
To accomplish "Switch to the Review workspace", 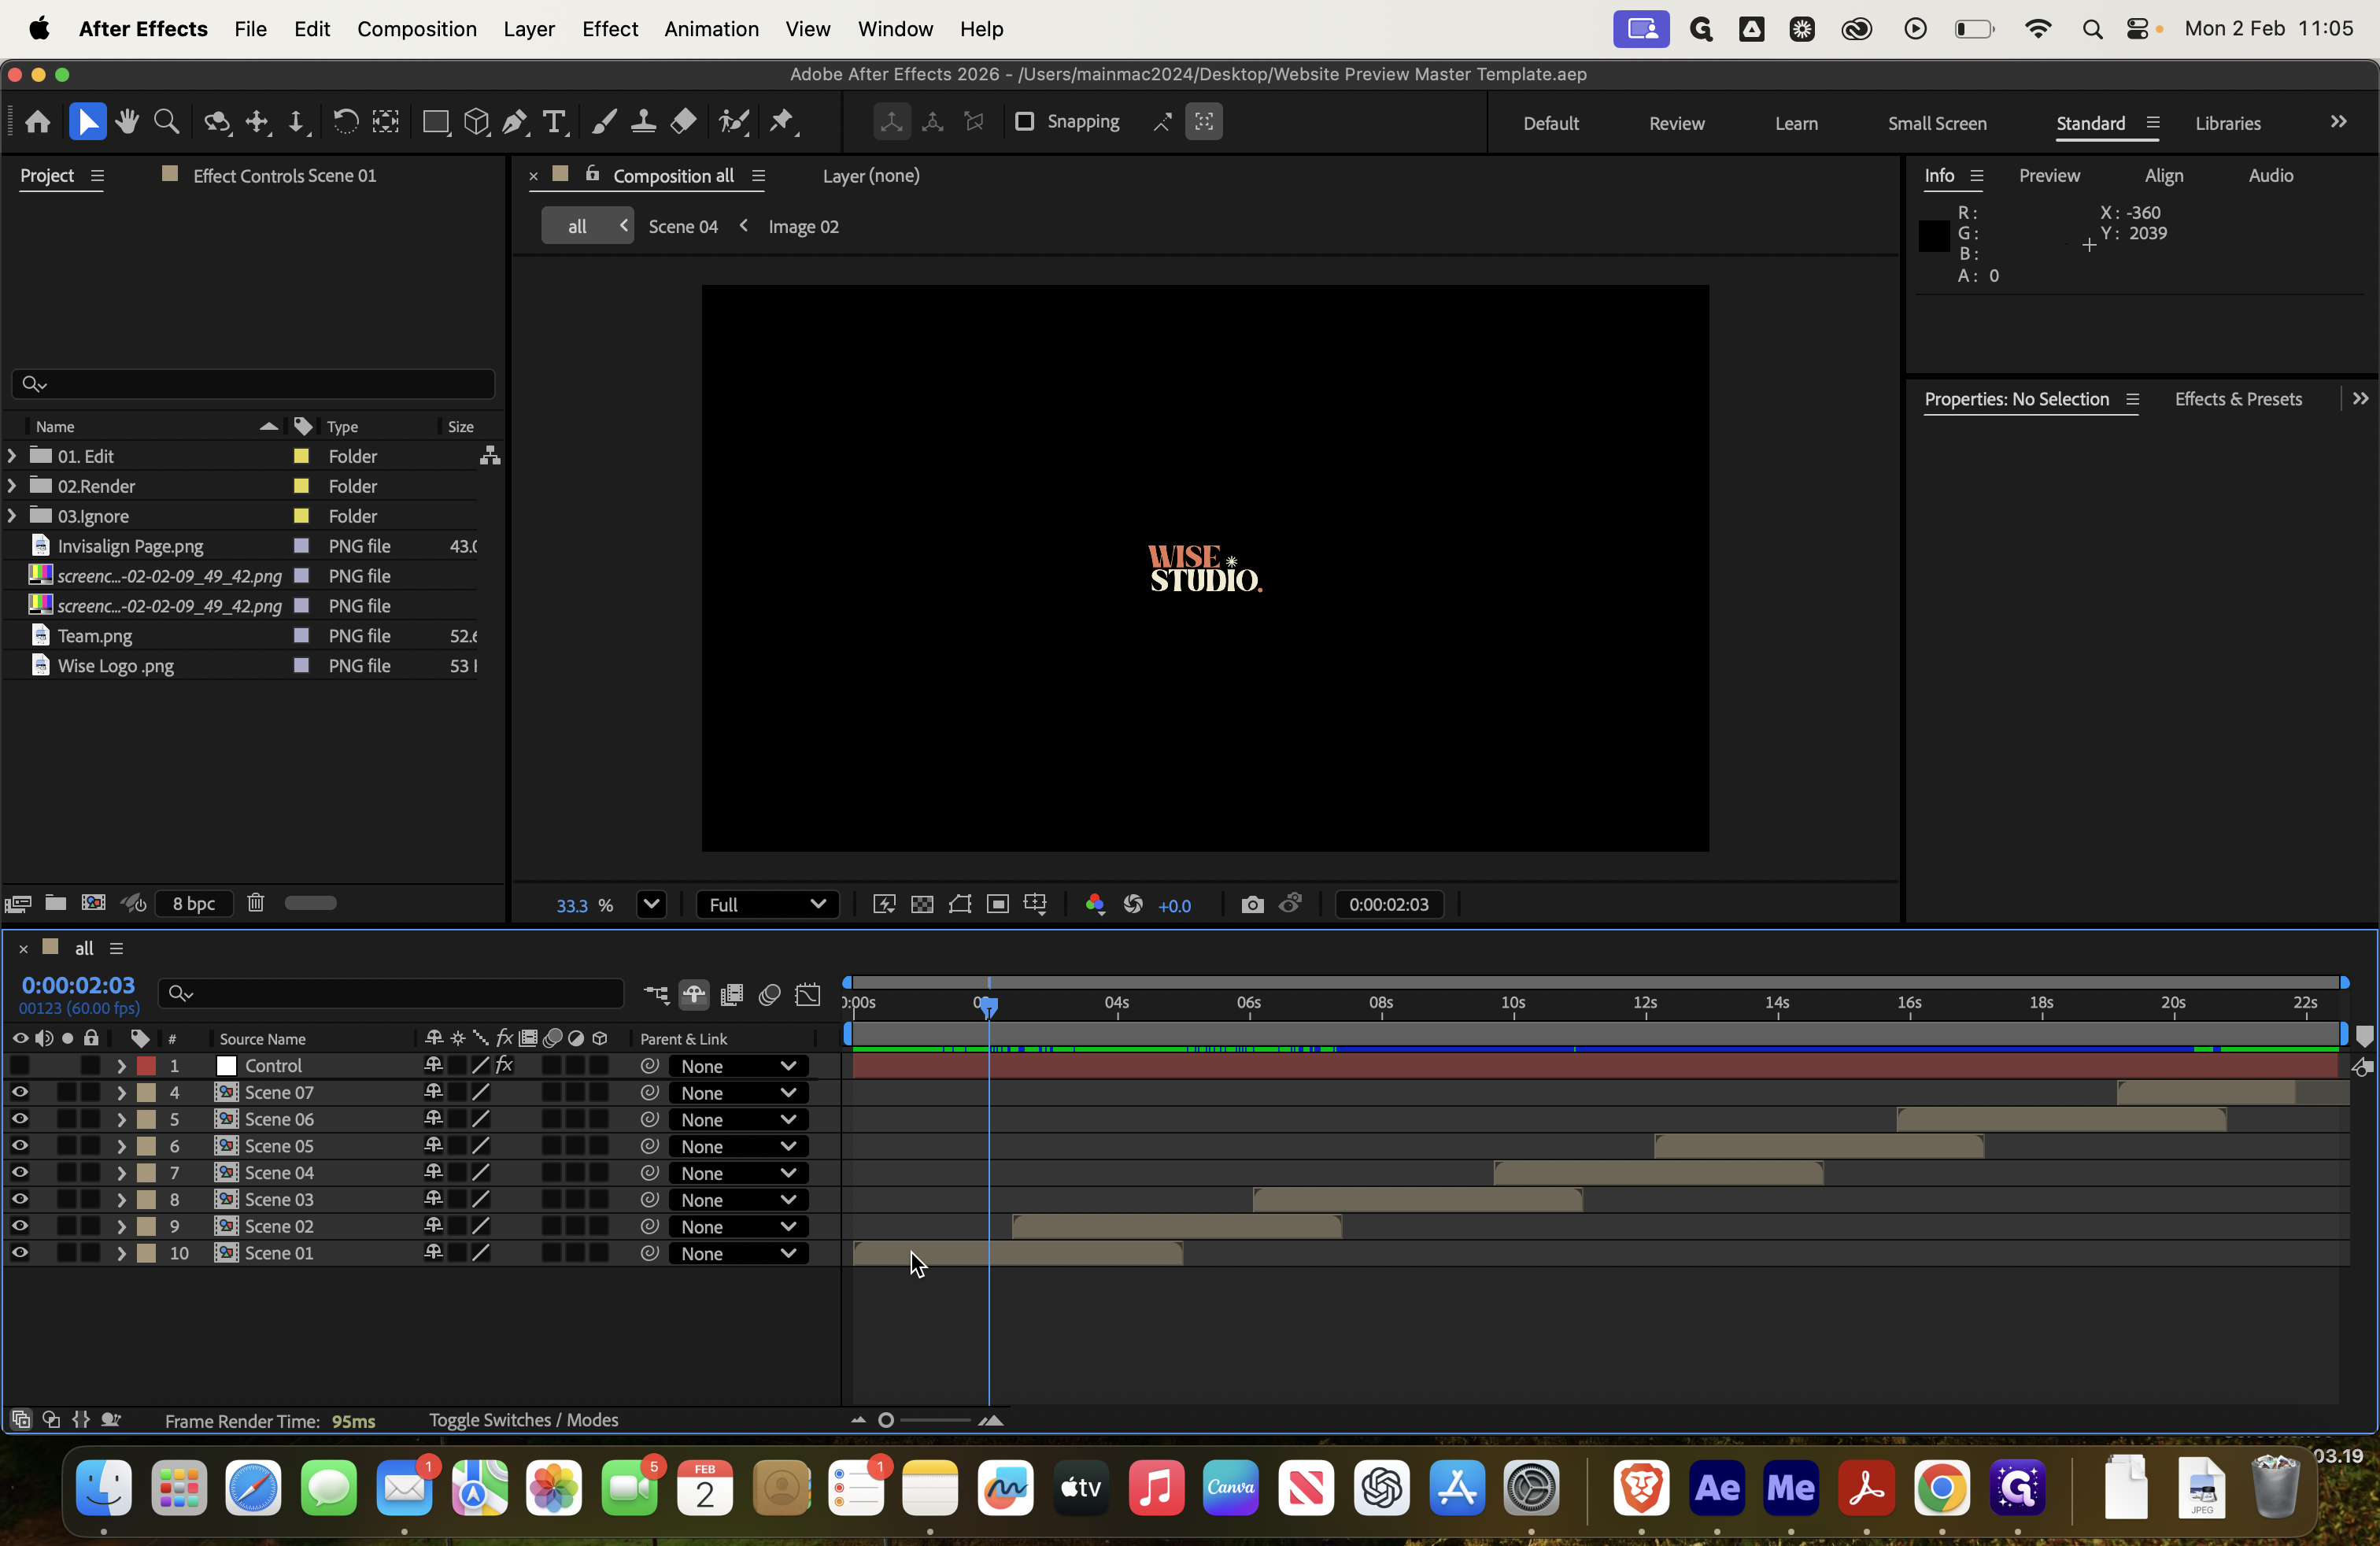I will (x=1676, y=123).
